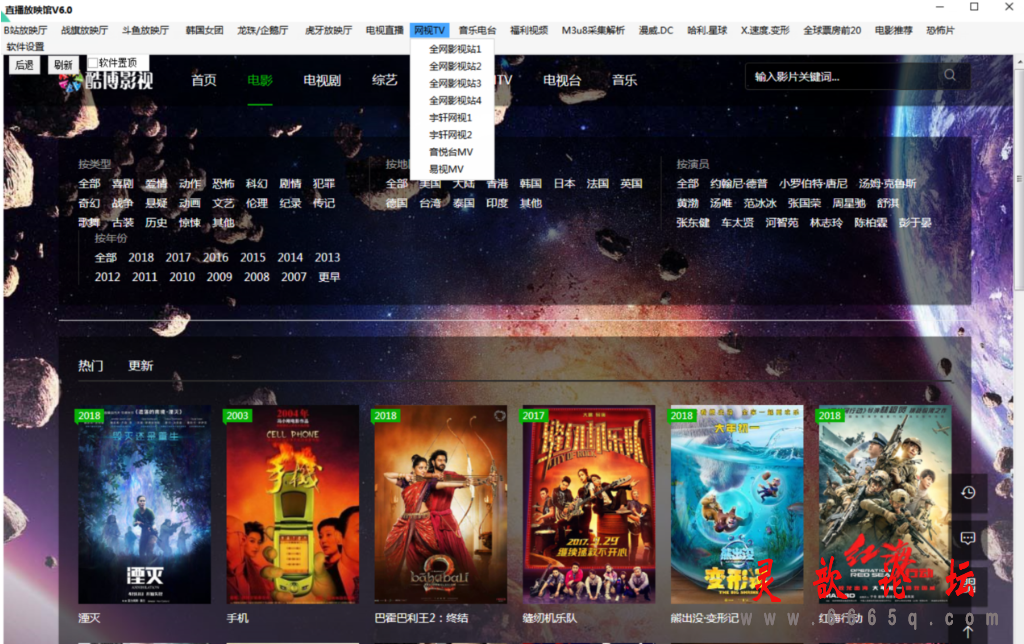Screen dimensions: 1024x644
Task: Go back with the 后退 button
Action: 24,65
